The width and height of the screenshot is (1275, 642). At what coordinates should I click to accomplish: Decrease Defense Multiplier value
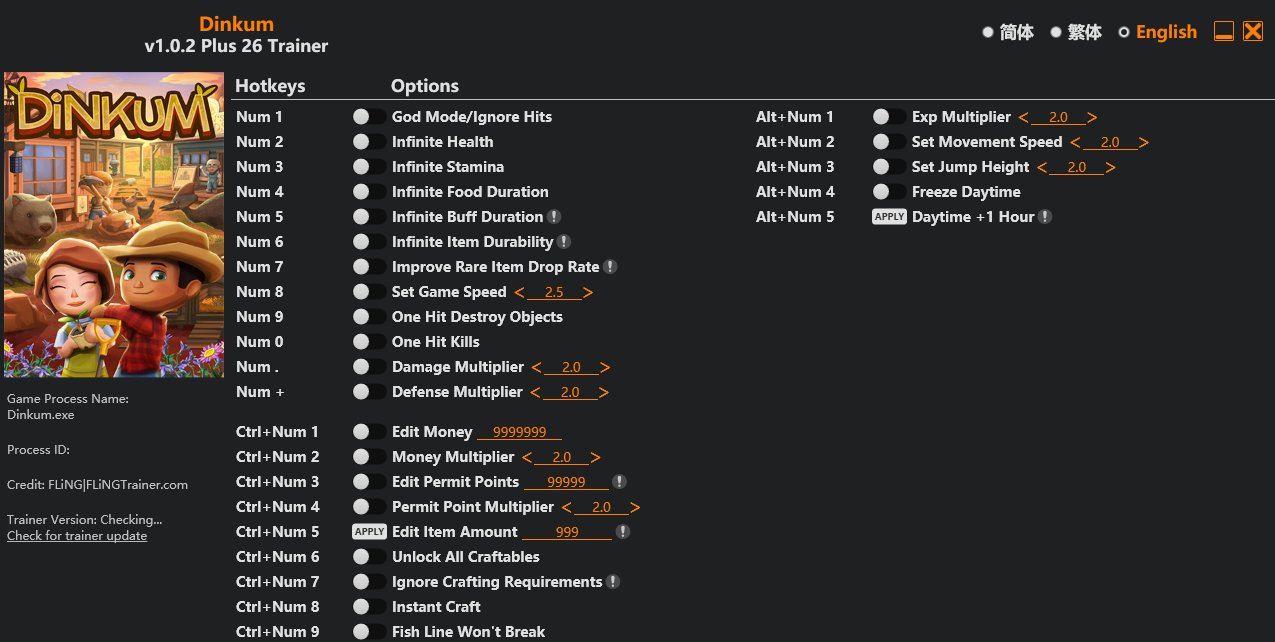point(535,393)
